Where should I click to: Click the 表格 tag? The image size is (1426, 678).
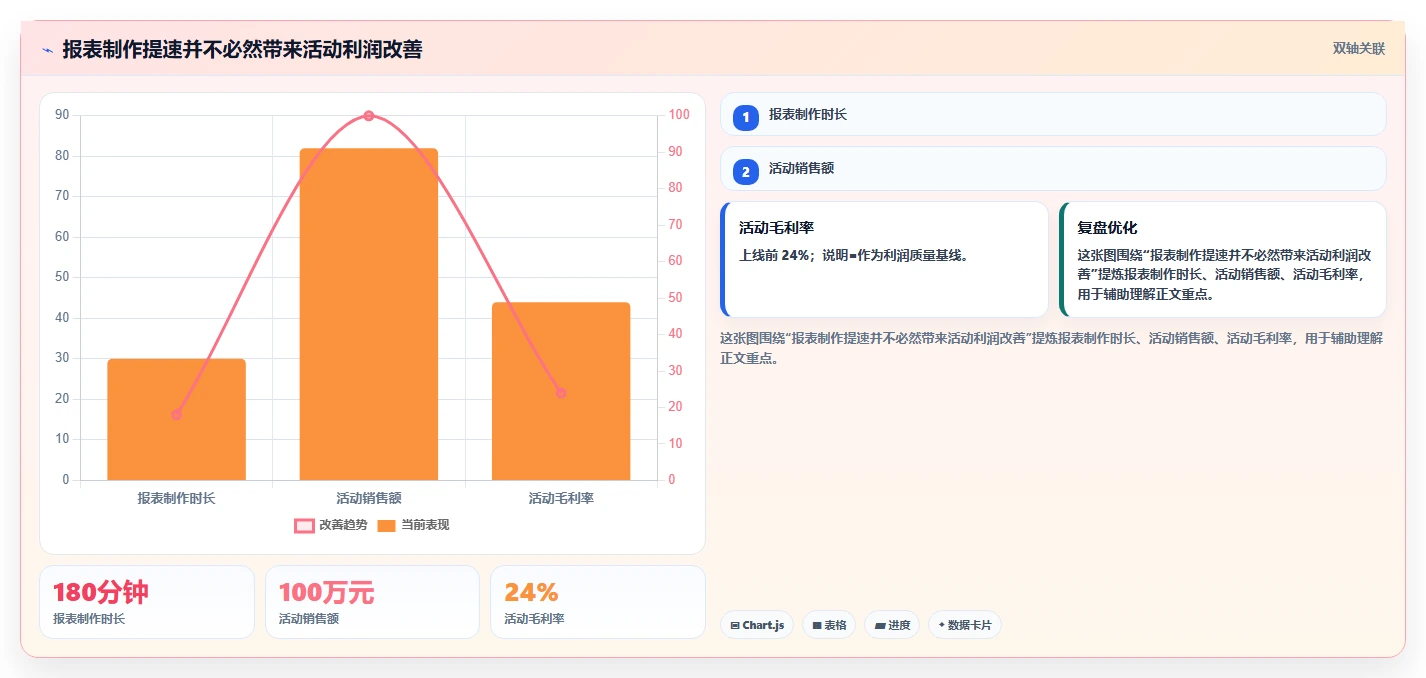point(829,625)
